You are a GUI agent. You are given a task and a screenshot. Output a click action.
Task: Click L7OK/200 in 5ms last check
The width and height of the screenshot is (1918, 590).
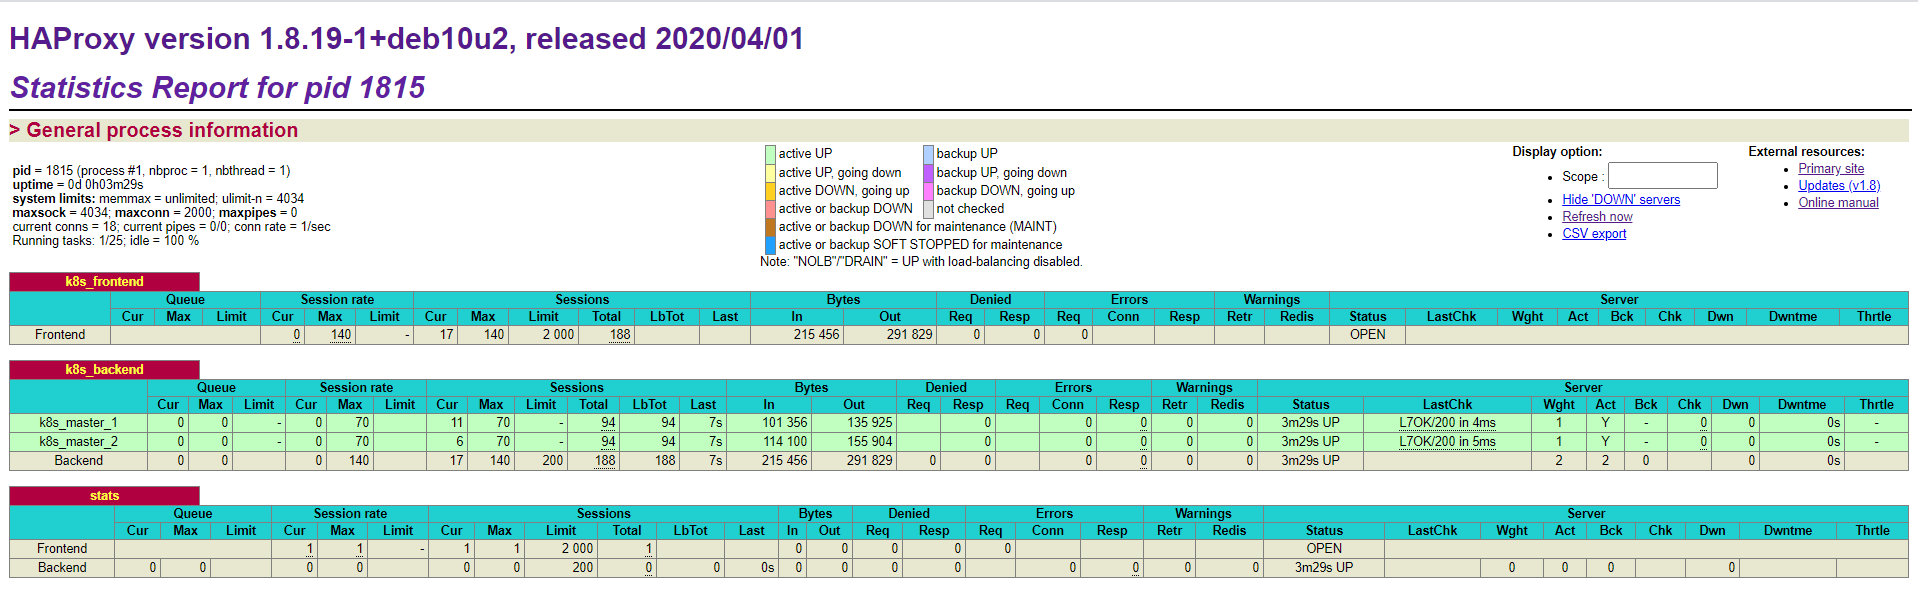(1447, 442)
